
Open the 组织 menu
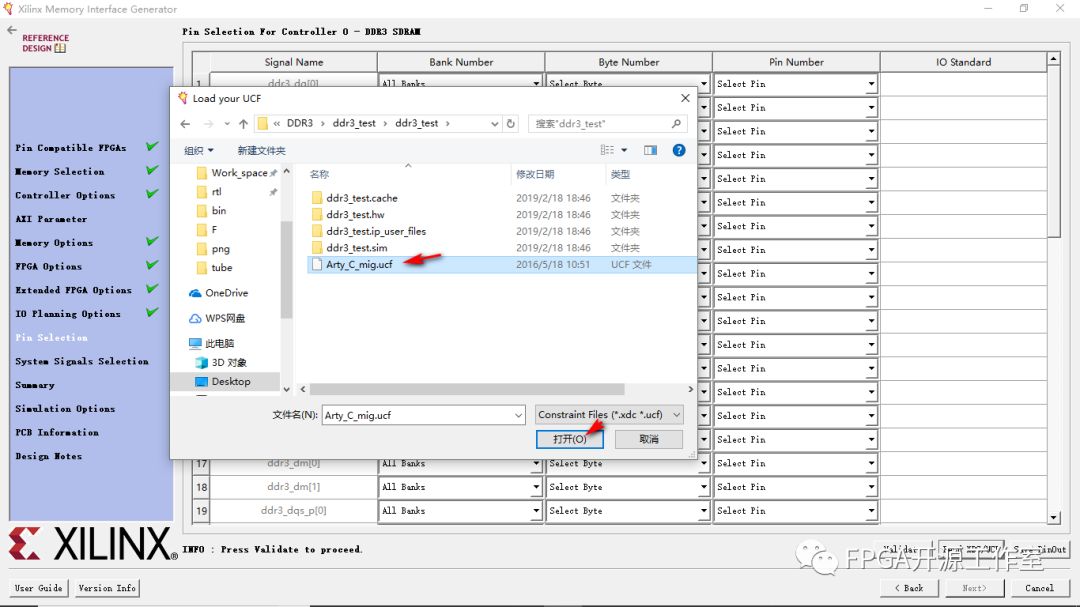click(198, 150)
